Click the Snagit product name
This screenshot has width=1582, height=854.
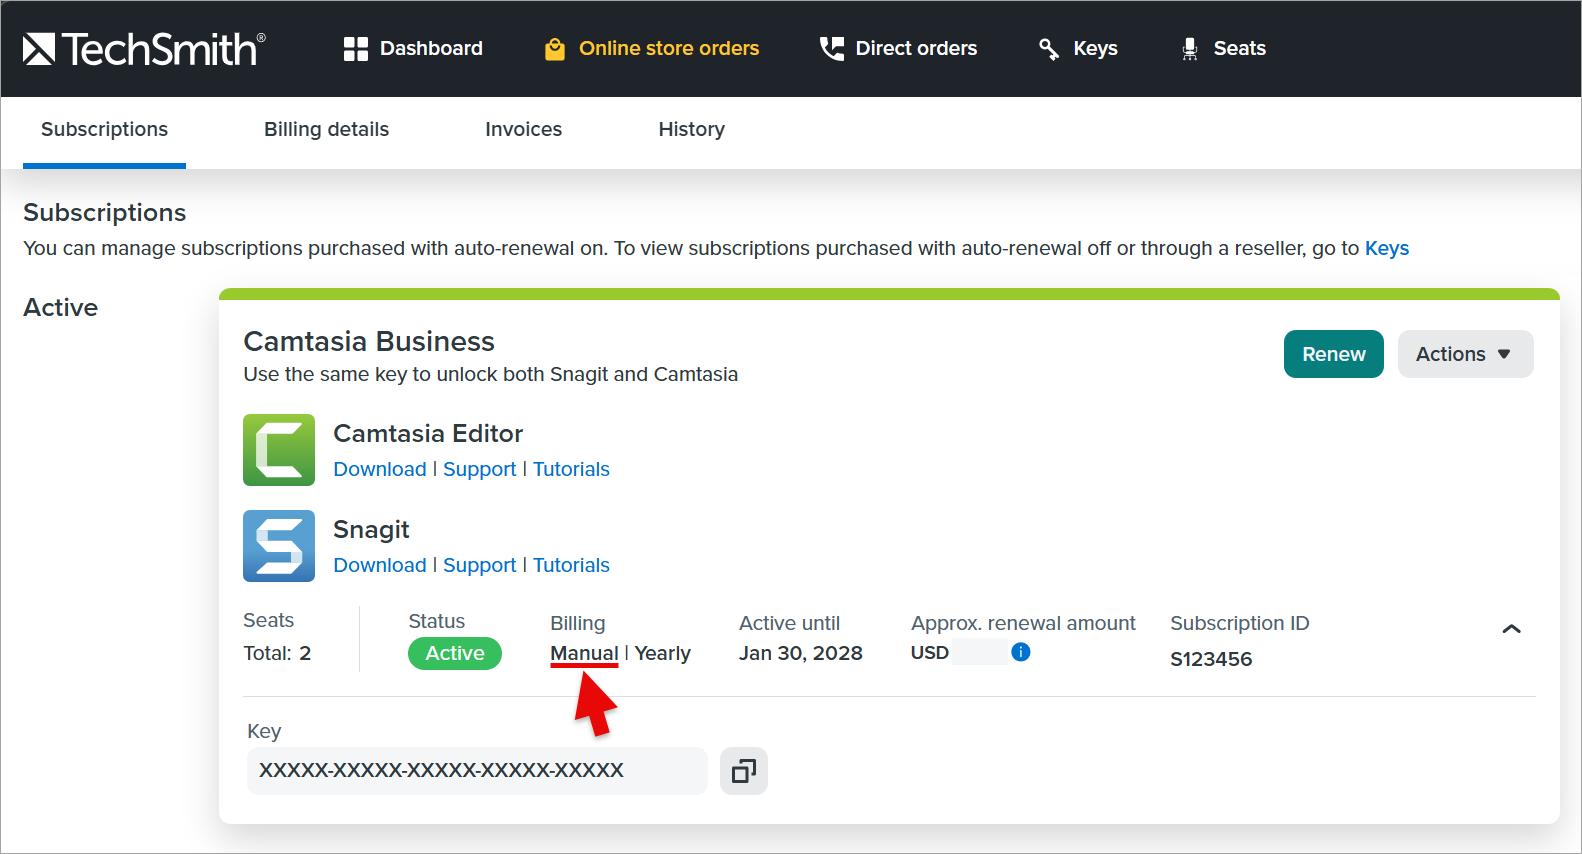(x=371, y=530)
